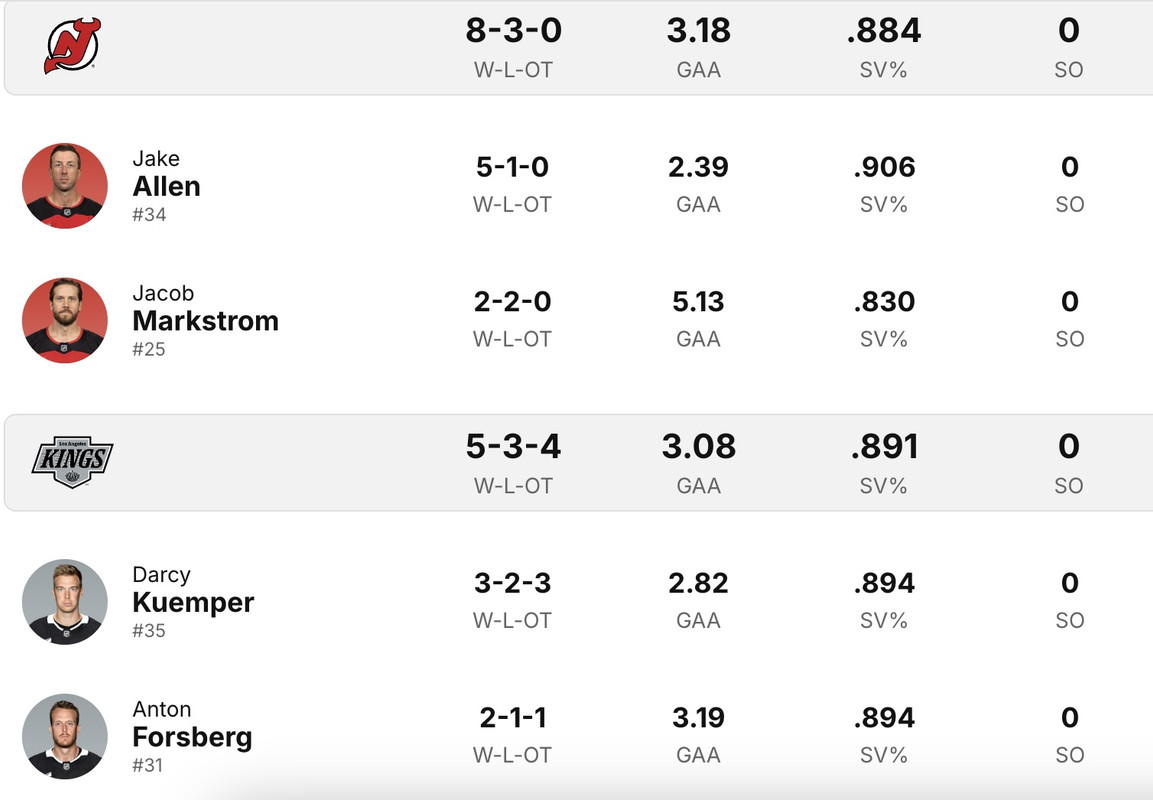Click Jake Allen's 2.39 GAA stat
Viewport: 1153px width, 800px height.
pyautogui.click(x=698, y=167)
